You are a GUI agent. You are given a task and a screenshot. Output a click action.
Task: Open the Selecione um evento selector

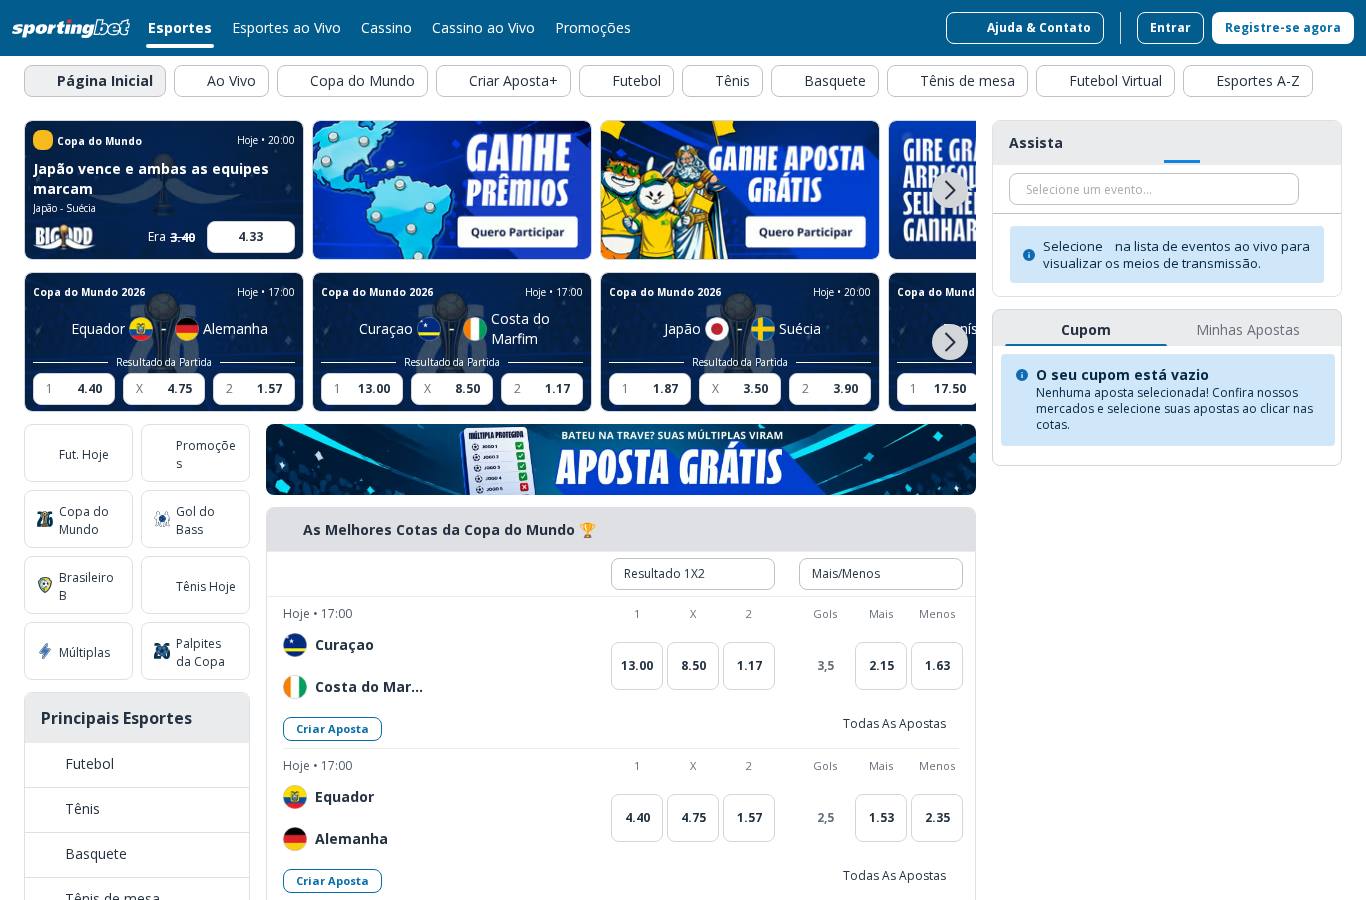tap(1154, 189)
